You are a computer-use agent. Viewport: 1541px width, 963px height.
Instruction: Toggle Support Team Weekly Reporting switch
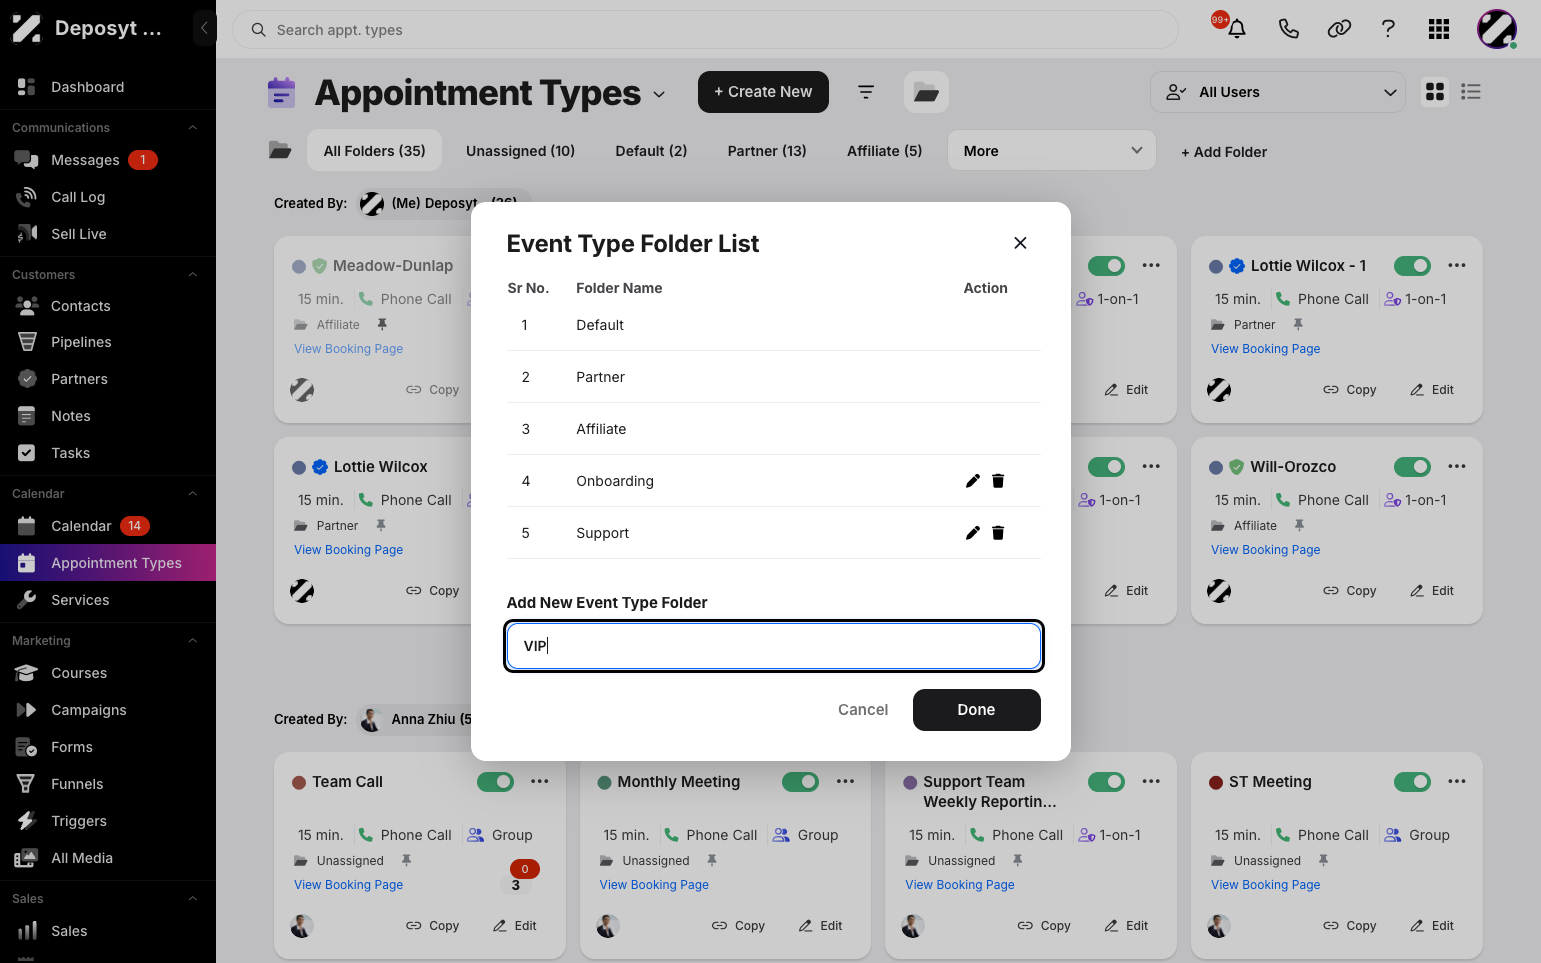coord(1106,782)
